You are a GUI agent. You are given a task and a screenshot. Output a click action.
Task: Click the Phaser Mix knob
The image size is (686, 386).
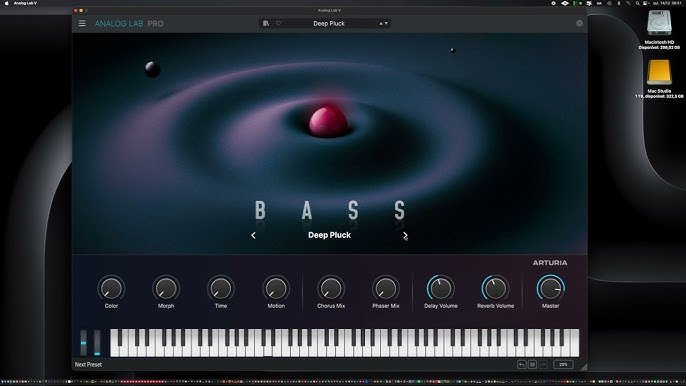tap(386, 289)
